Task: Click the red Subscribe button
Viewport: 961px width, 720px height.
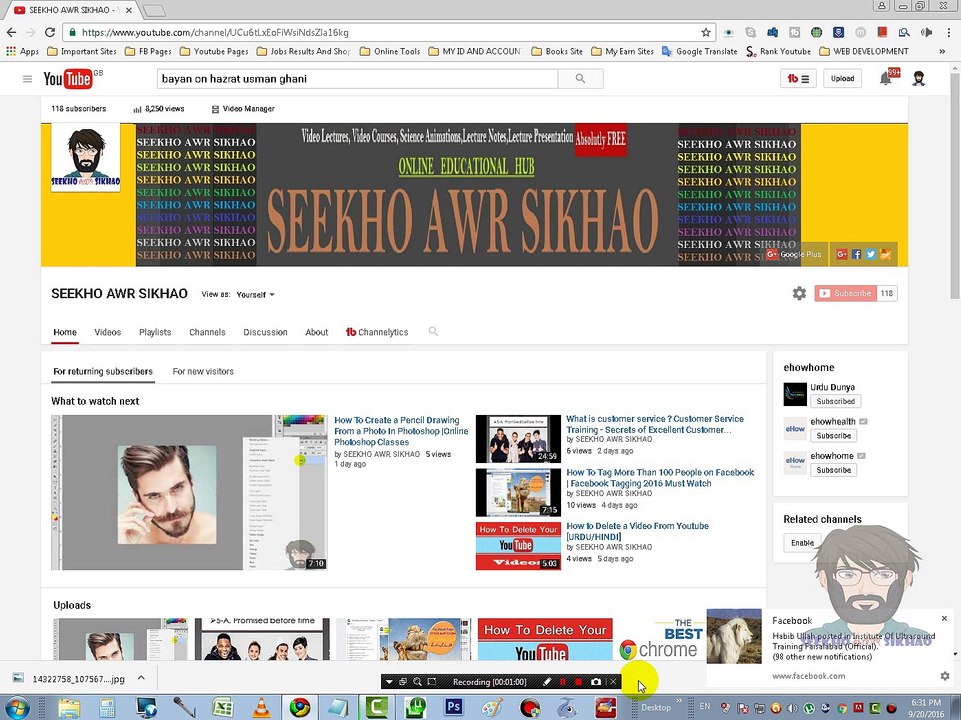Action: click(x=846, y=294)
